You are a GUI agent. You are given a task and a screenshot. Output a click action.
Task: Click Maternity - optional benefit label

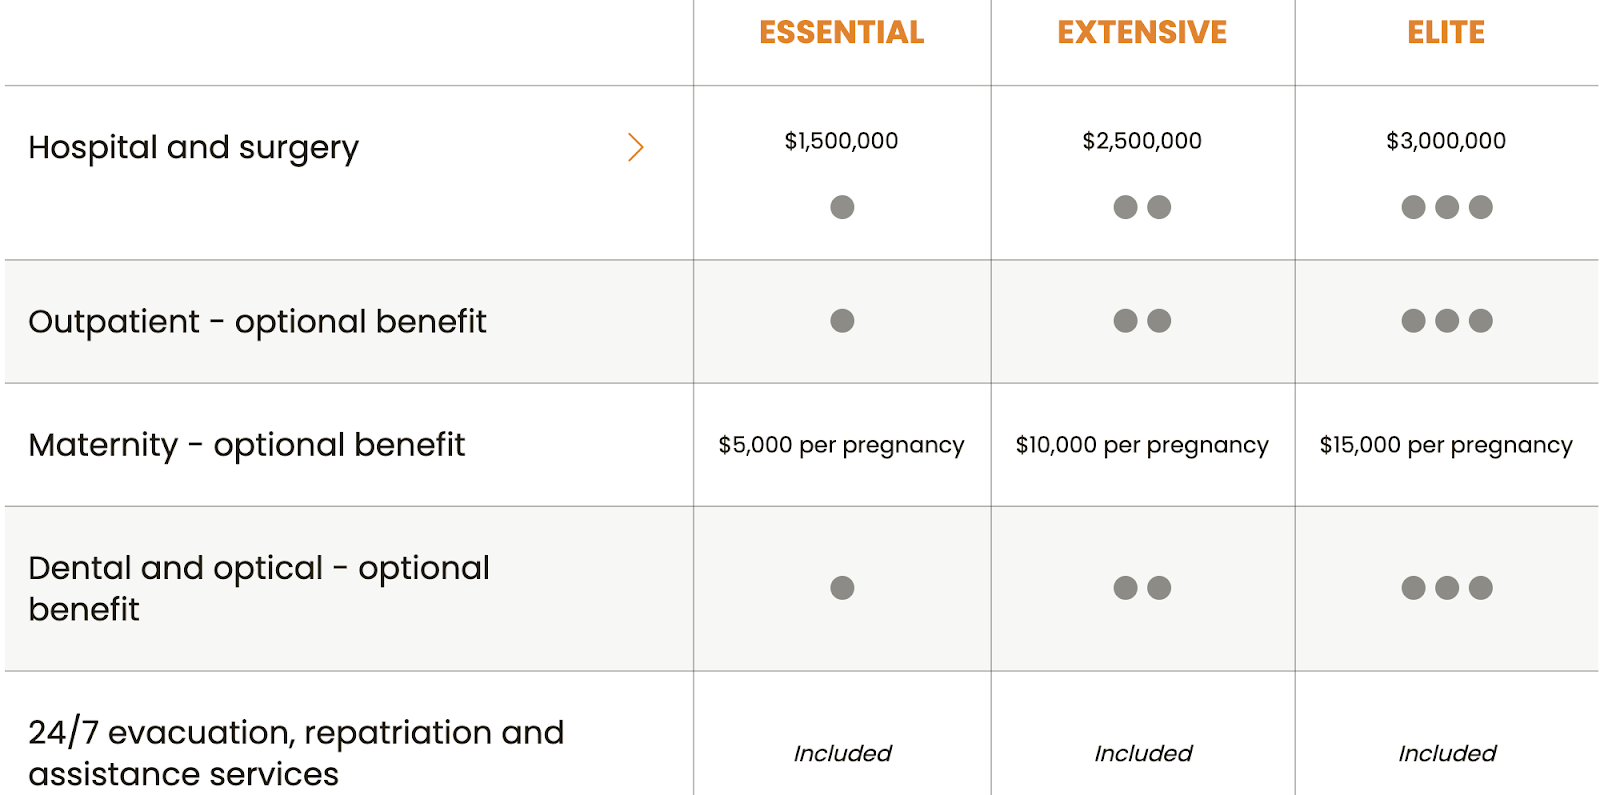pos(246,444)
